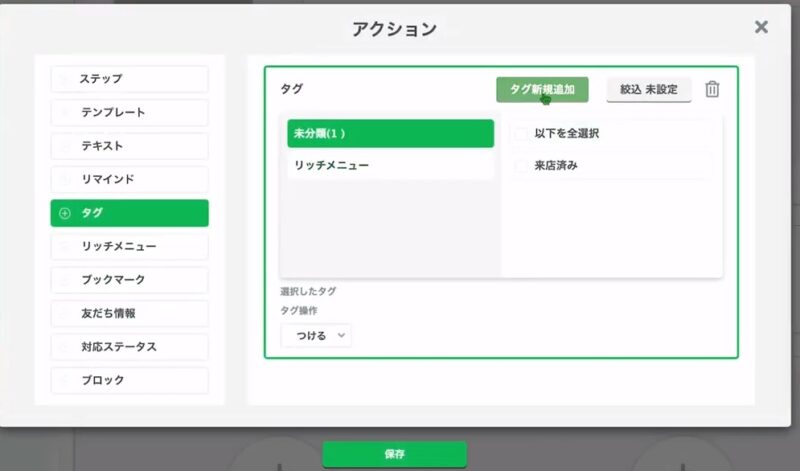
Task: Open the つける tag operation dropdown
Action: [x=316, y=336]
